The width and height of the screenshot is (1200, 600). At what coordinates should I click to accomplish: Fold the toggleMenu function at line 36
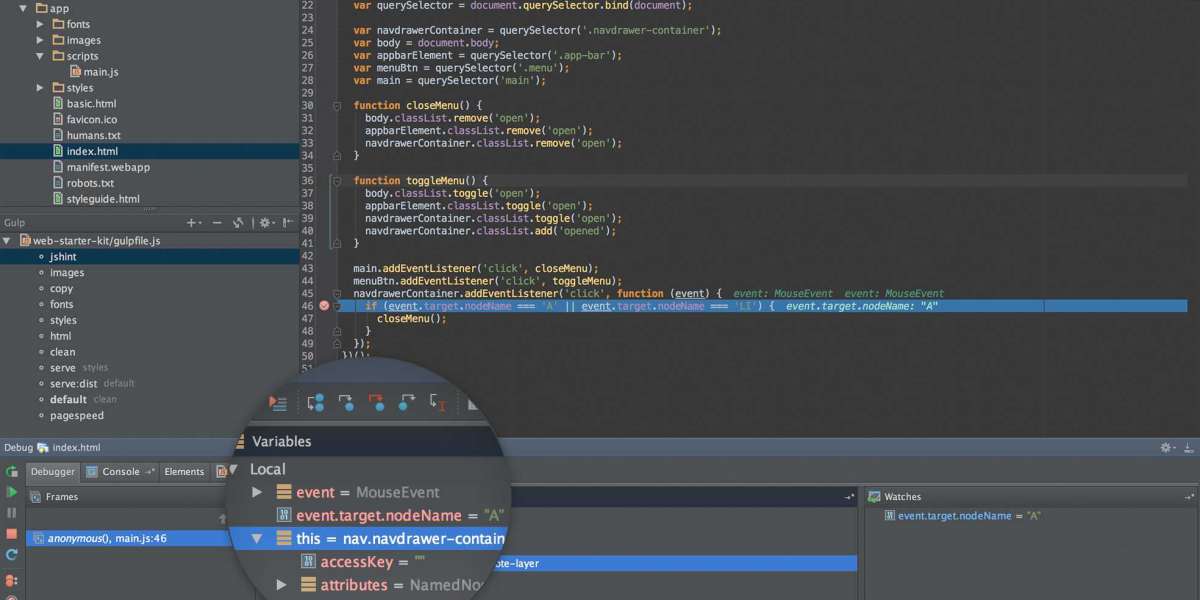click(x=337, y=181)
